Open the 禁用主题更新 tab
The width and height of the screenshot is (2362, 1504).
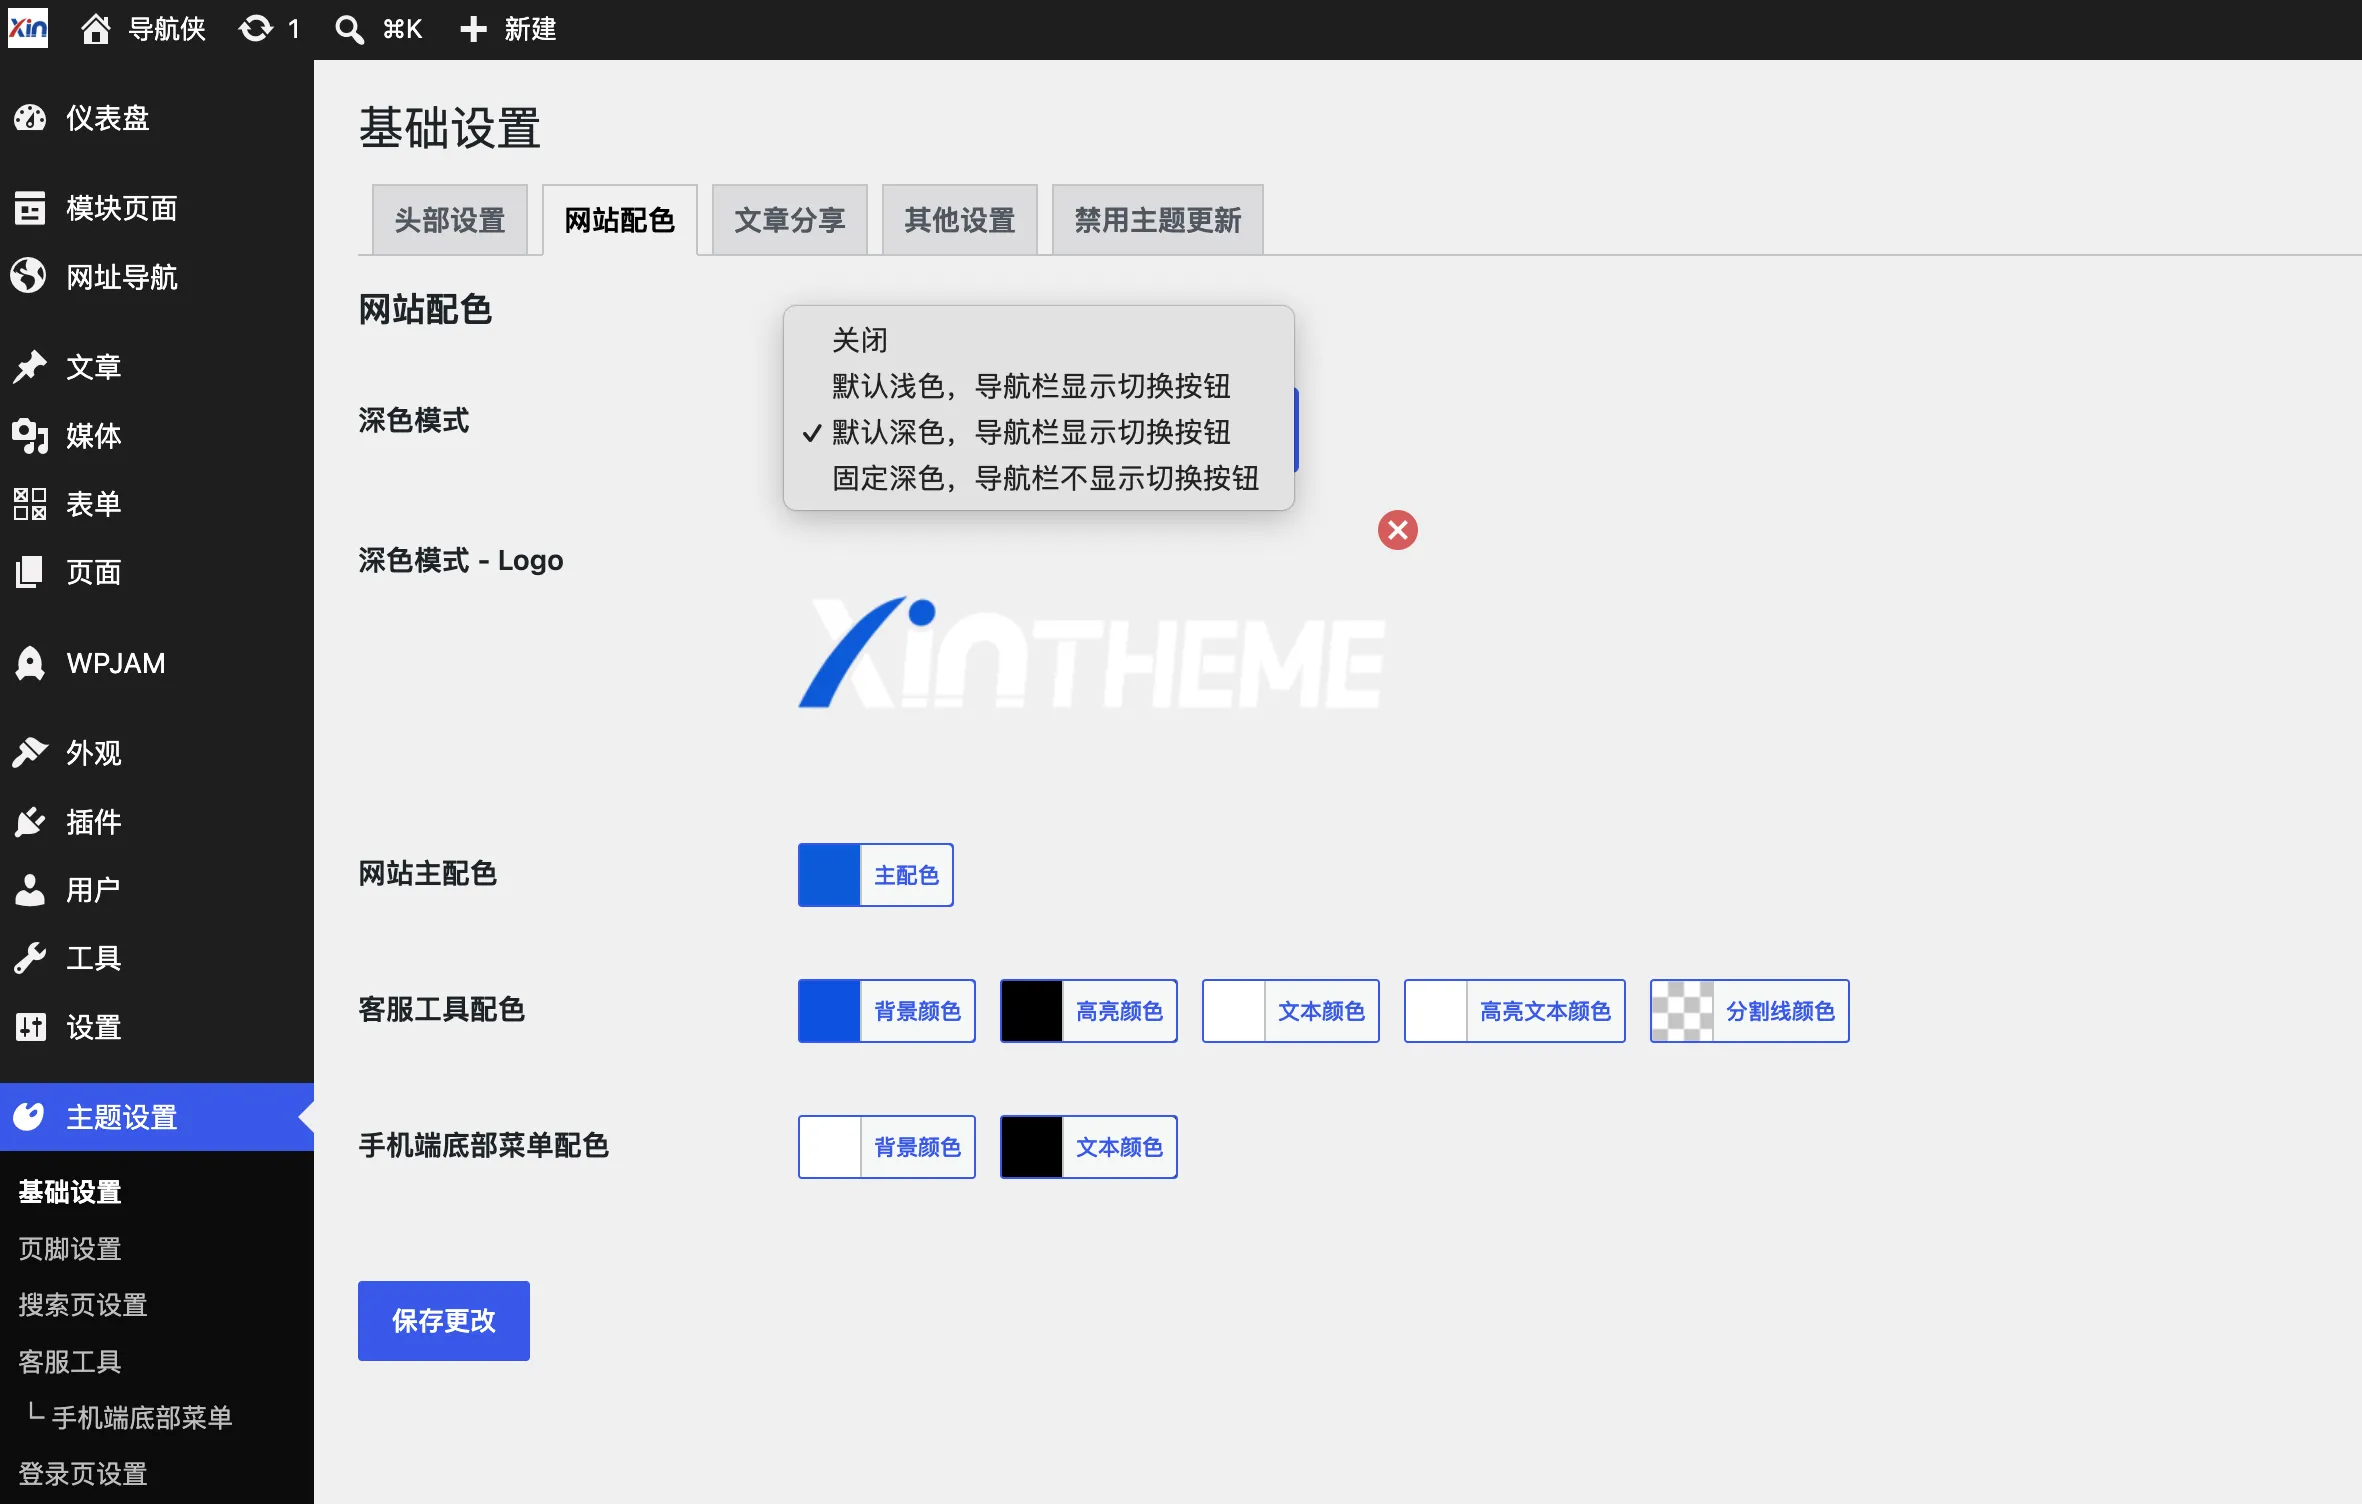click(1158, 220)
